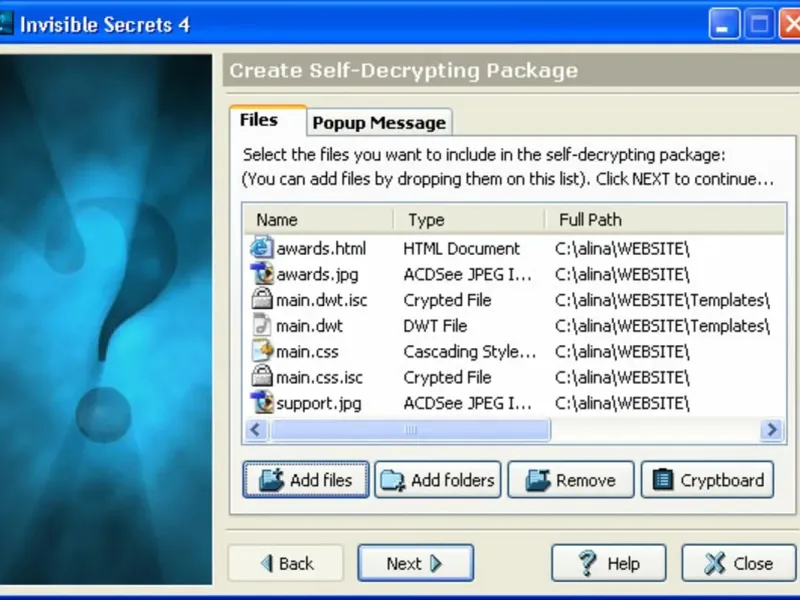800x600 pixels.
Task: Close the wizard with Close button
Action: click(738, 563)
